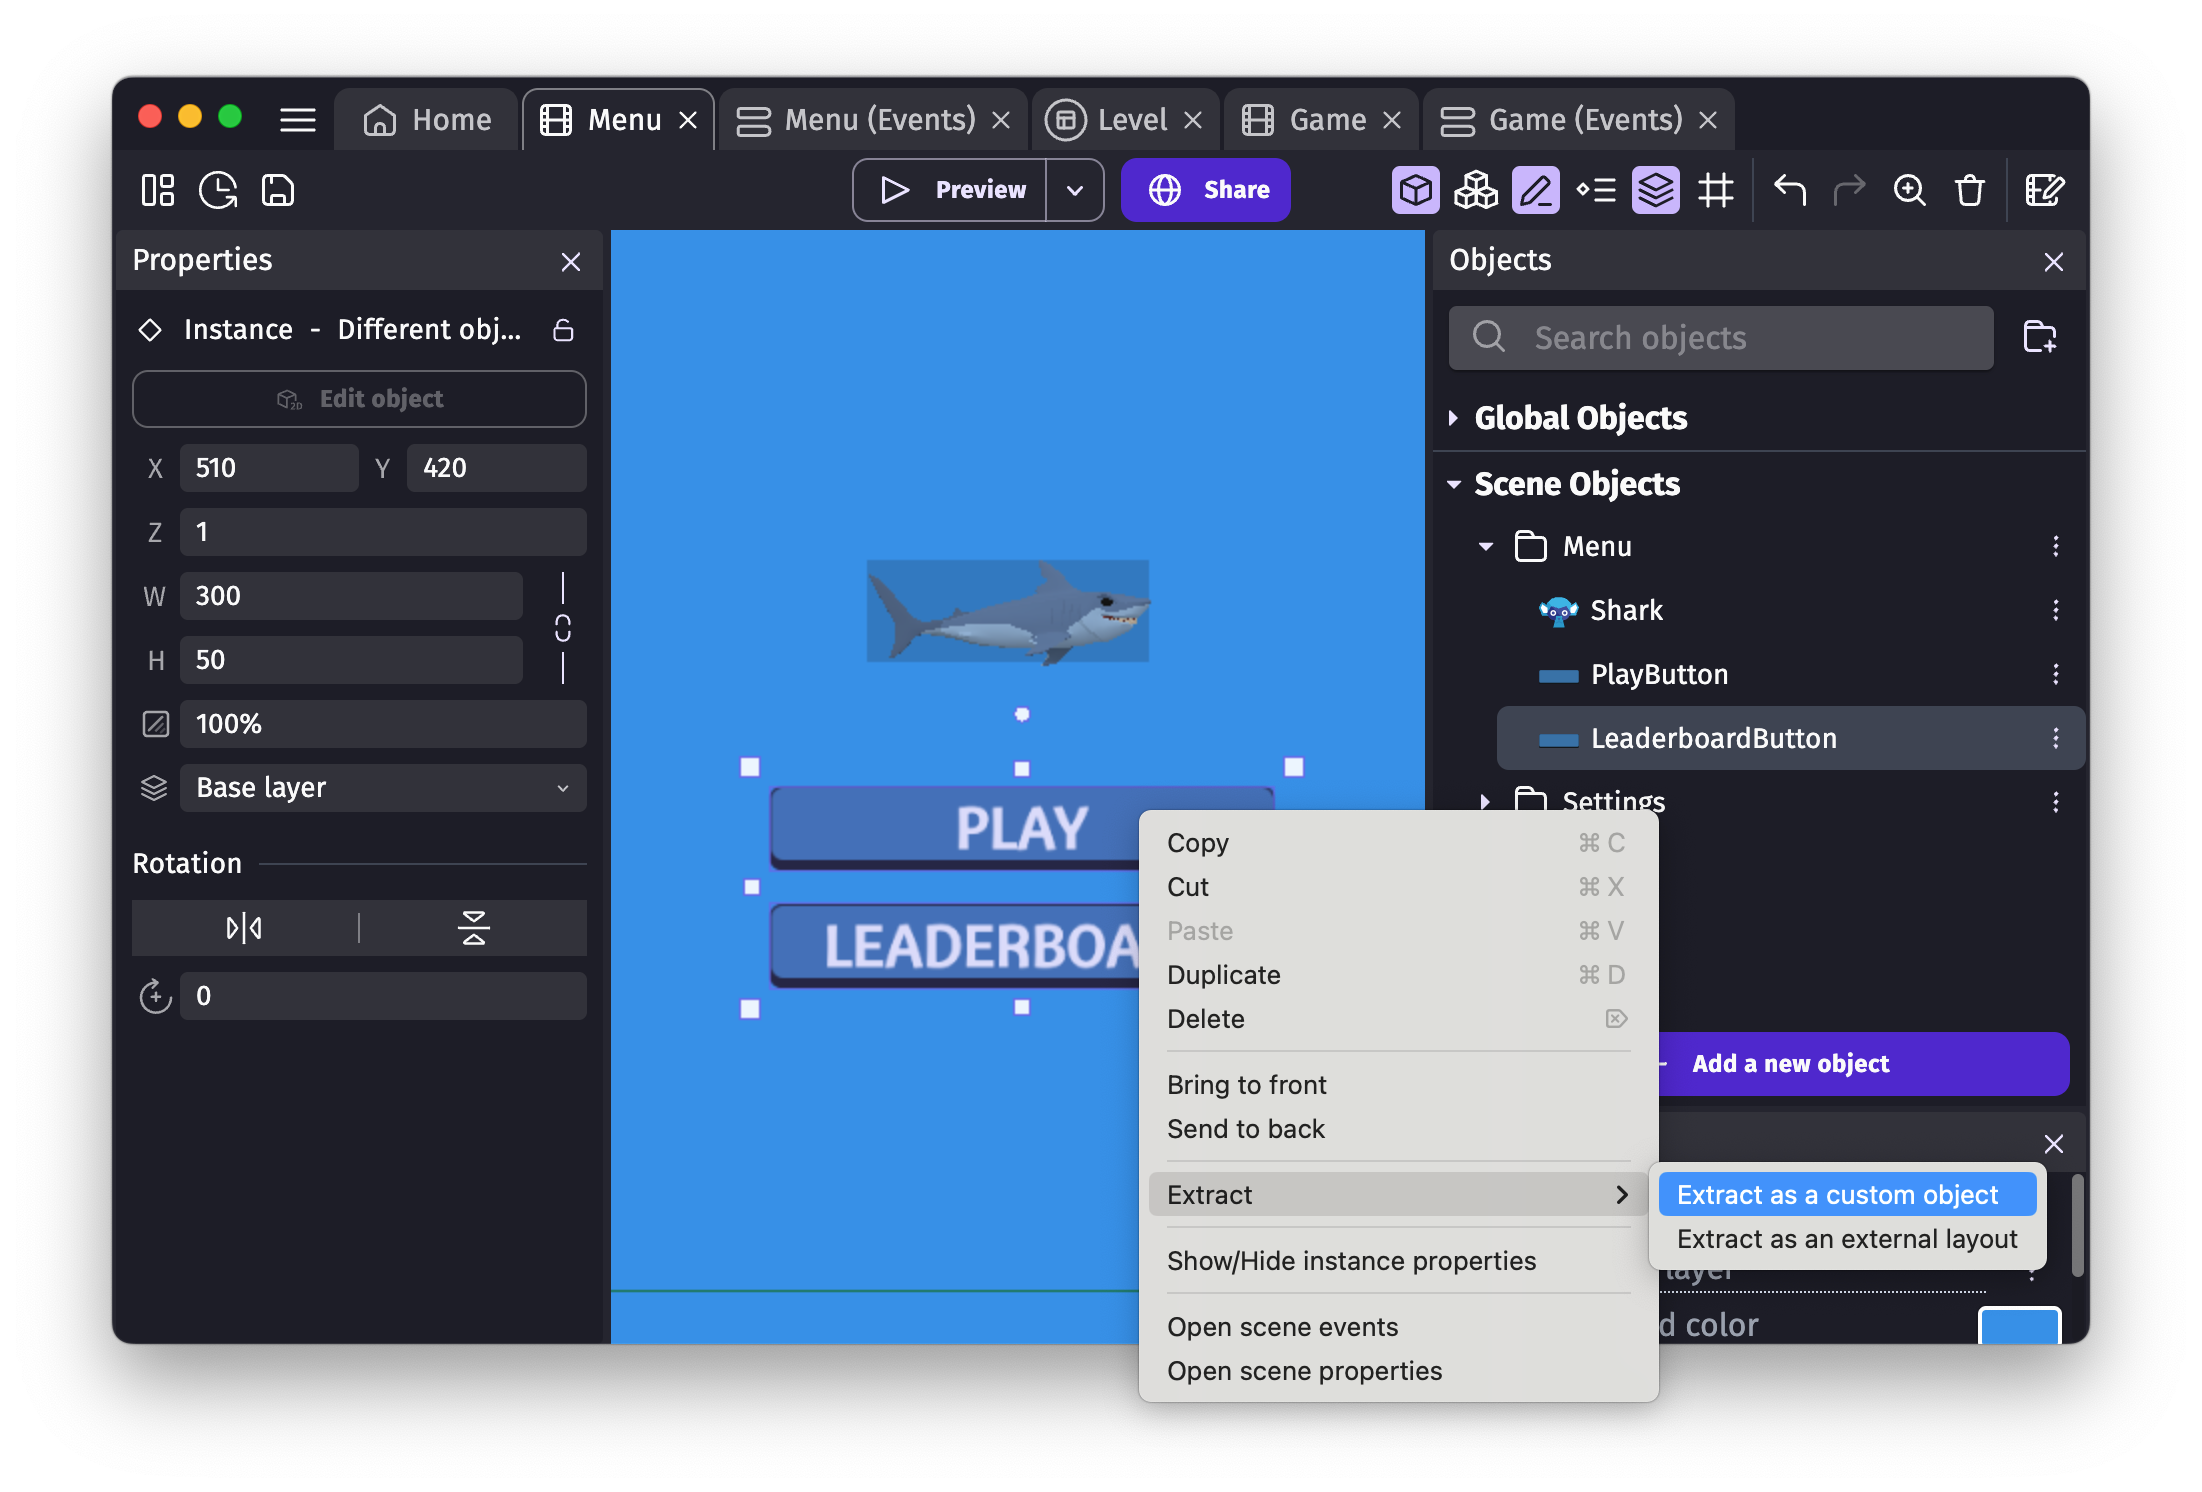Click the background color swatch
The image size is (2202, 1492).
click(2019, 1325)
